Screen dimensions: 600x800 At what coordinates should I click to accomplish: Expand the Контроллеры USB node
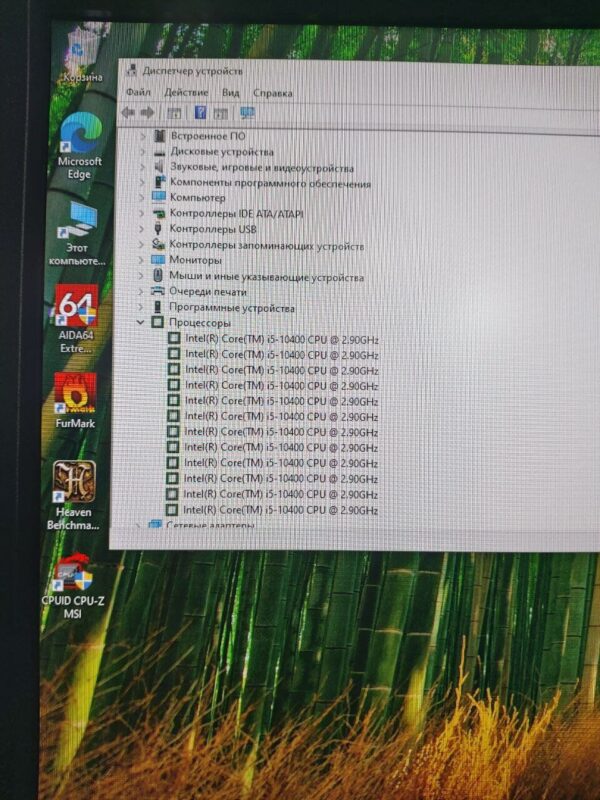141,229
